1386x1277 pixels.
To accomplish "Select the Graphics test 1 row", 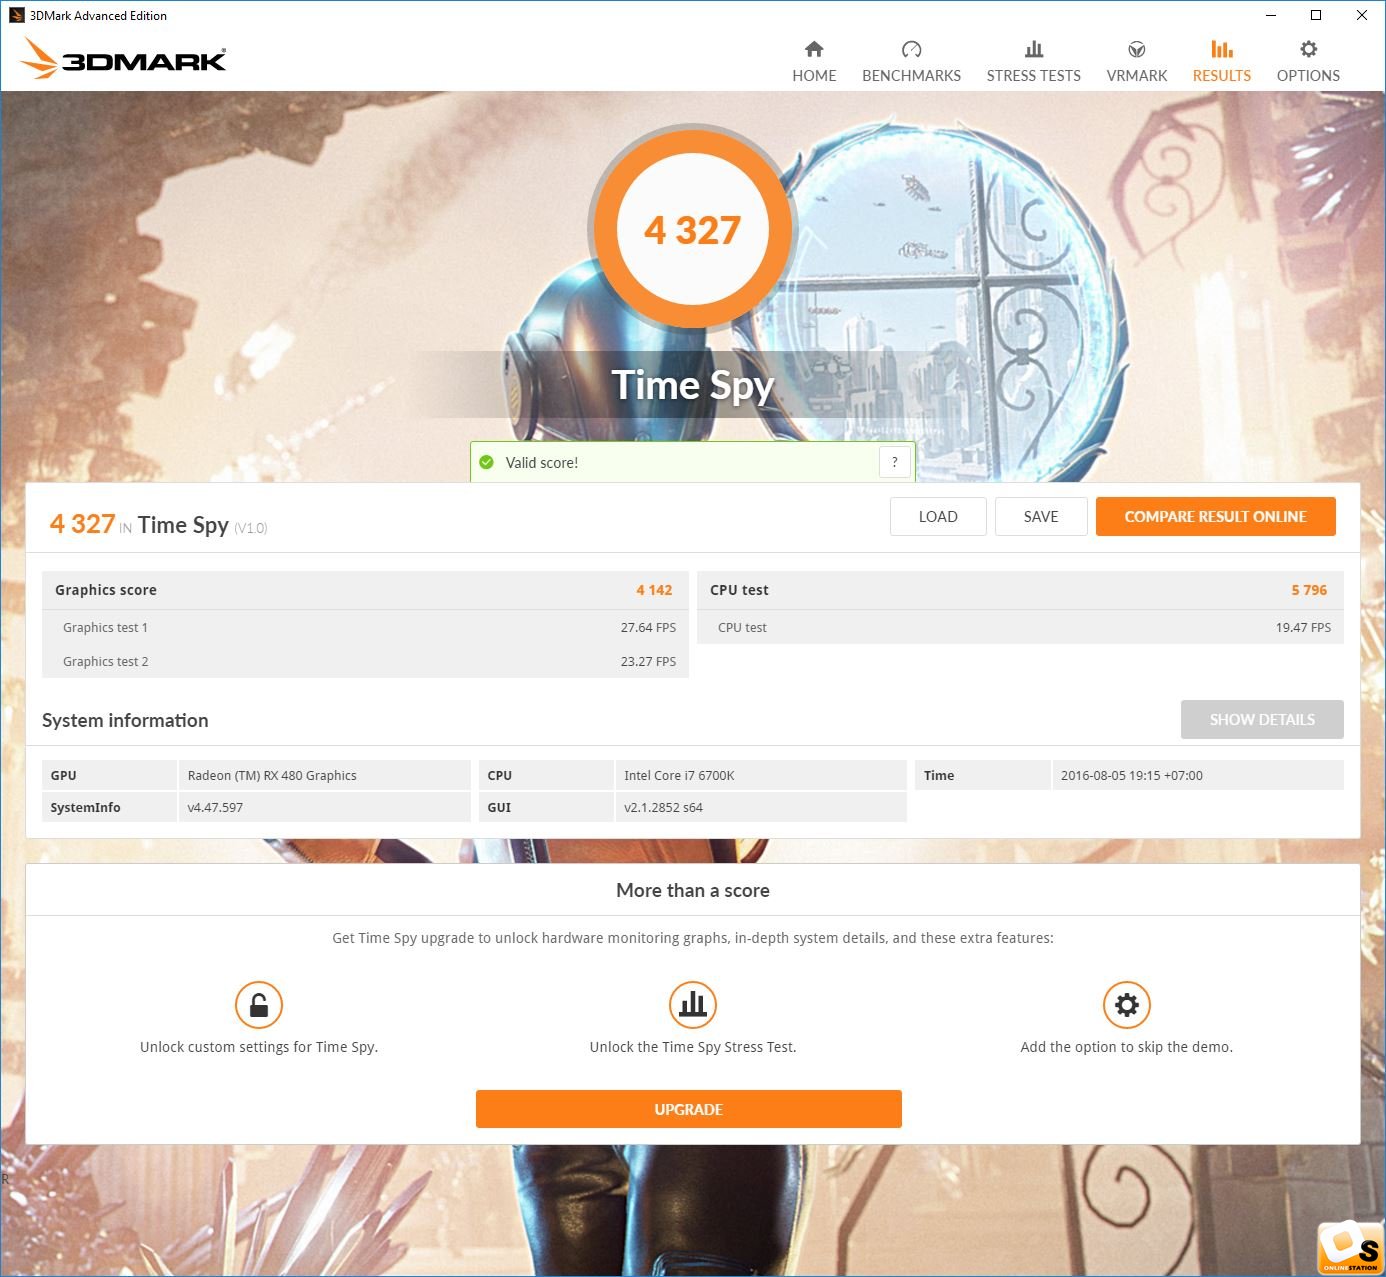I will point(365,627).
